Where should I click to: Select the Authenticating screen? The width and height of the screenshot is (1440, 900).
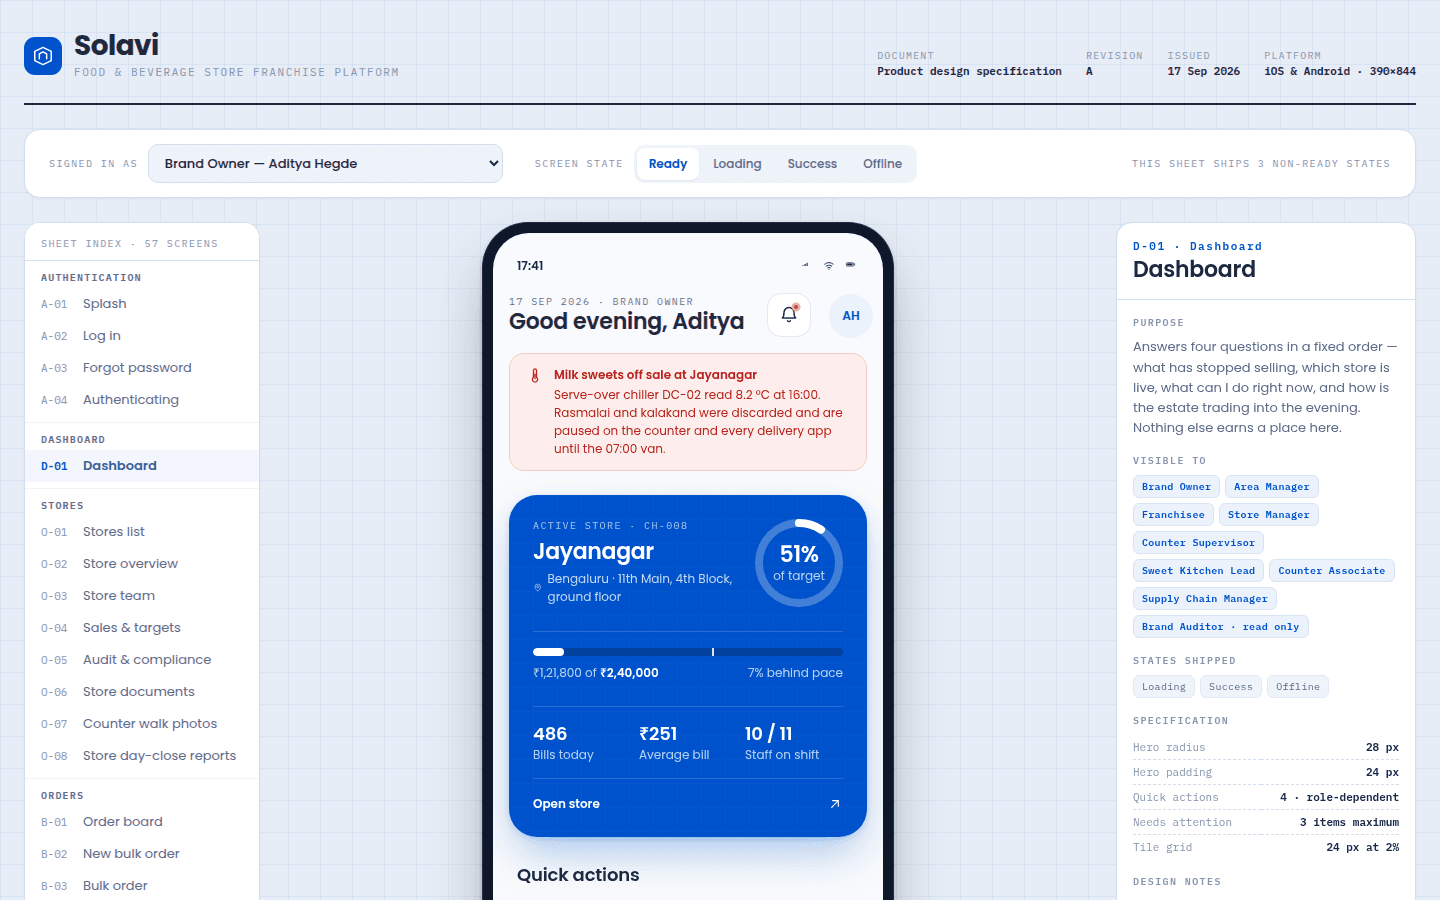click(142, 400)
